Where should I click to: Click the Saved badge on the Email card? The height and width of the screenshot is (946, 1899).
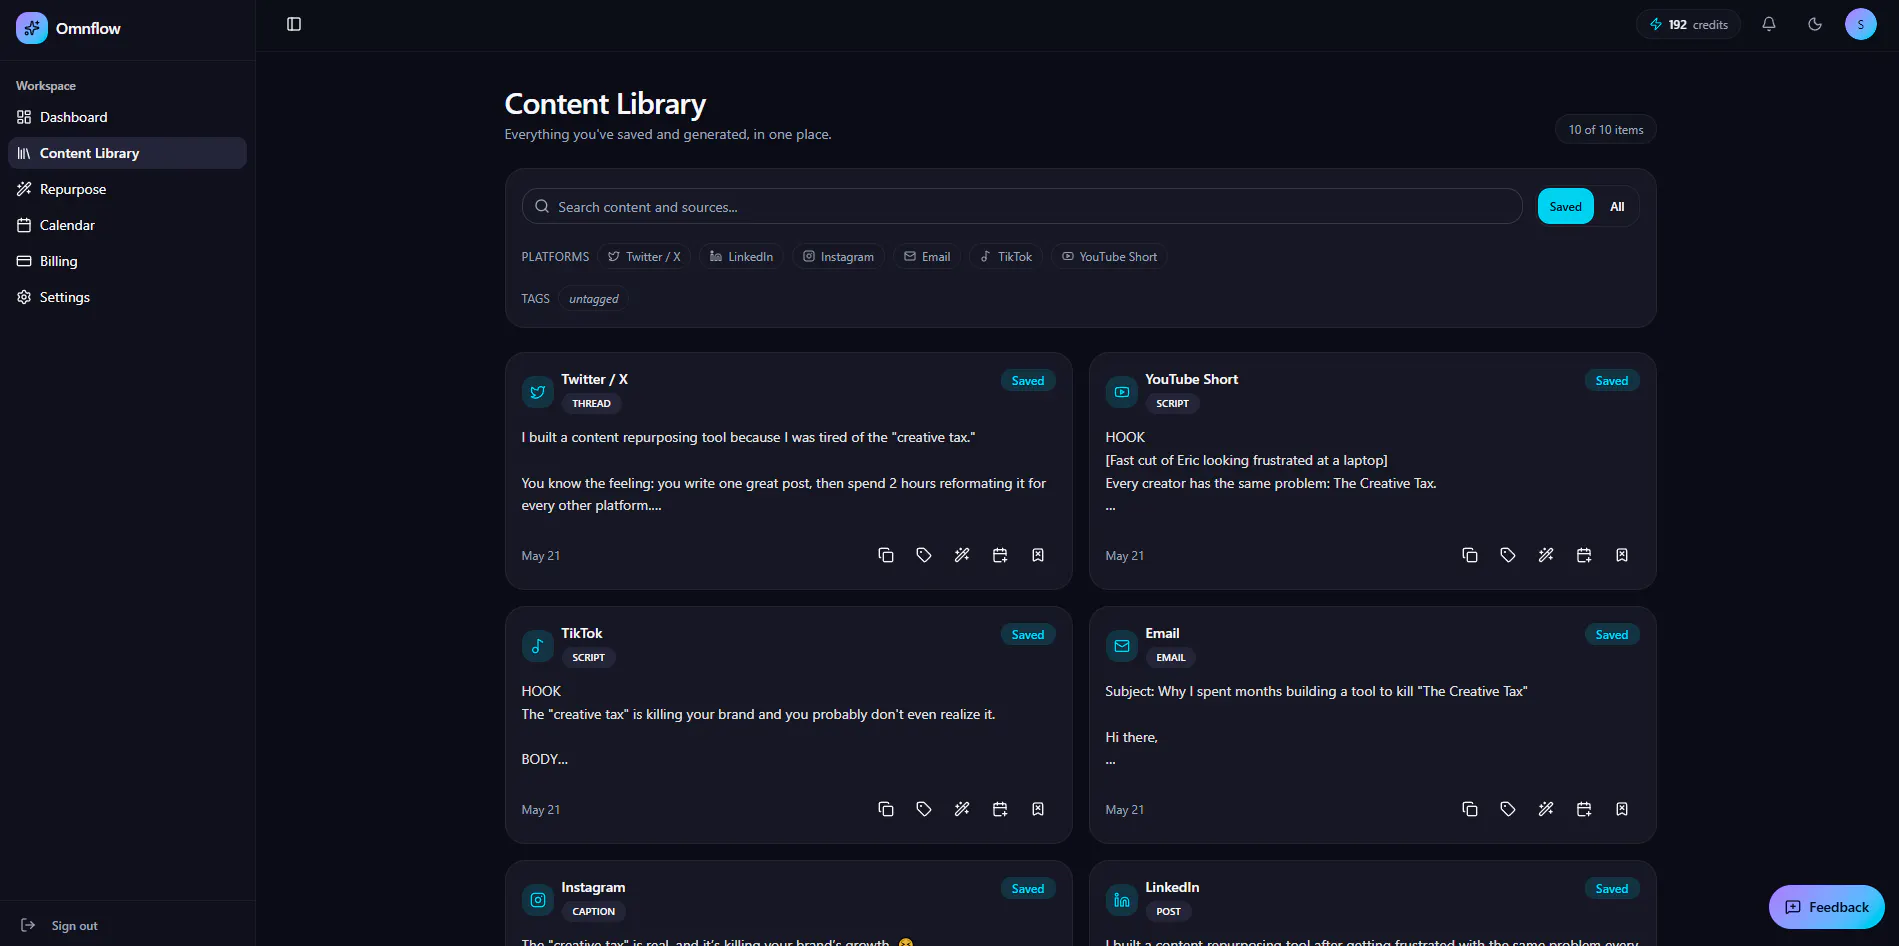coord(1612,635)
